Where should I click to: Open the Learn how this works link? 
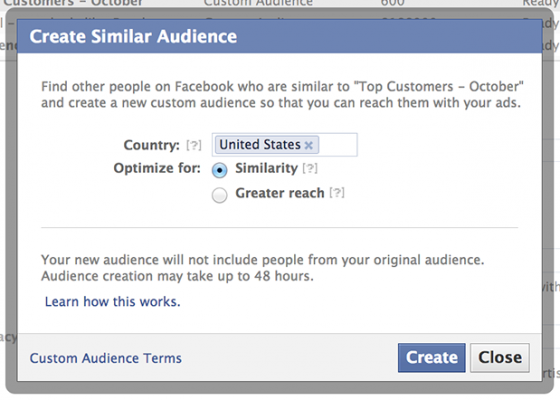tap(112, 302)
